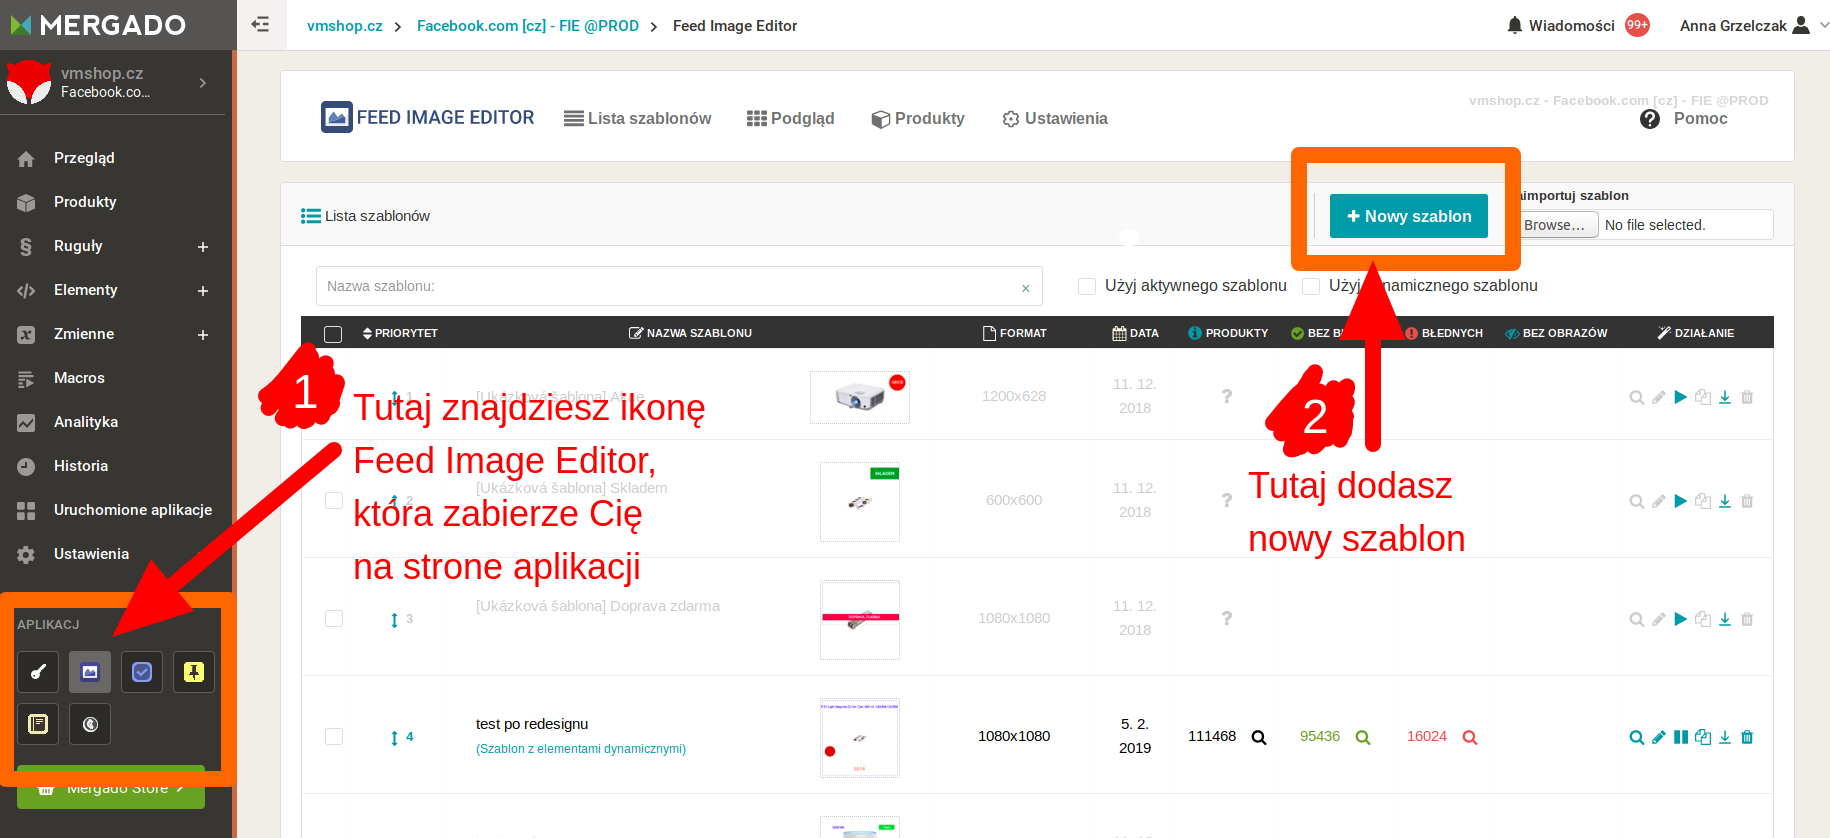Screen dimensions: 1830x838
Task: Enable 'Użyj aktywnego szablonu' checkbox
Action: [1087, 286]
